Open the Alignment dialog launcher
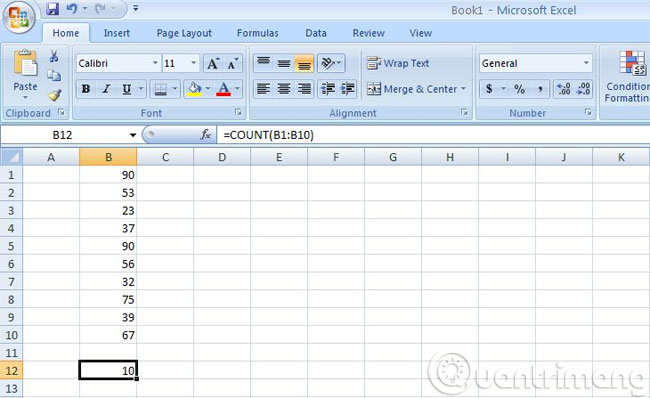 pos(464,112)
